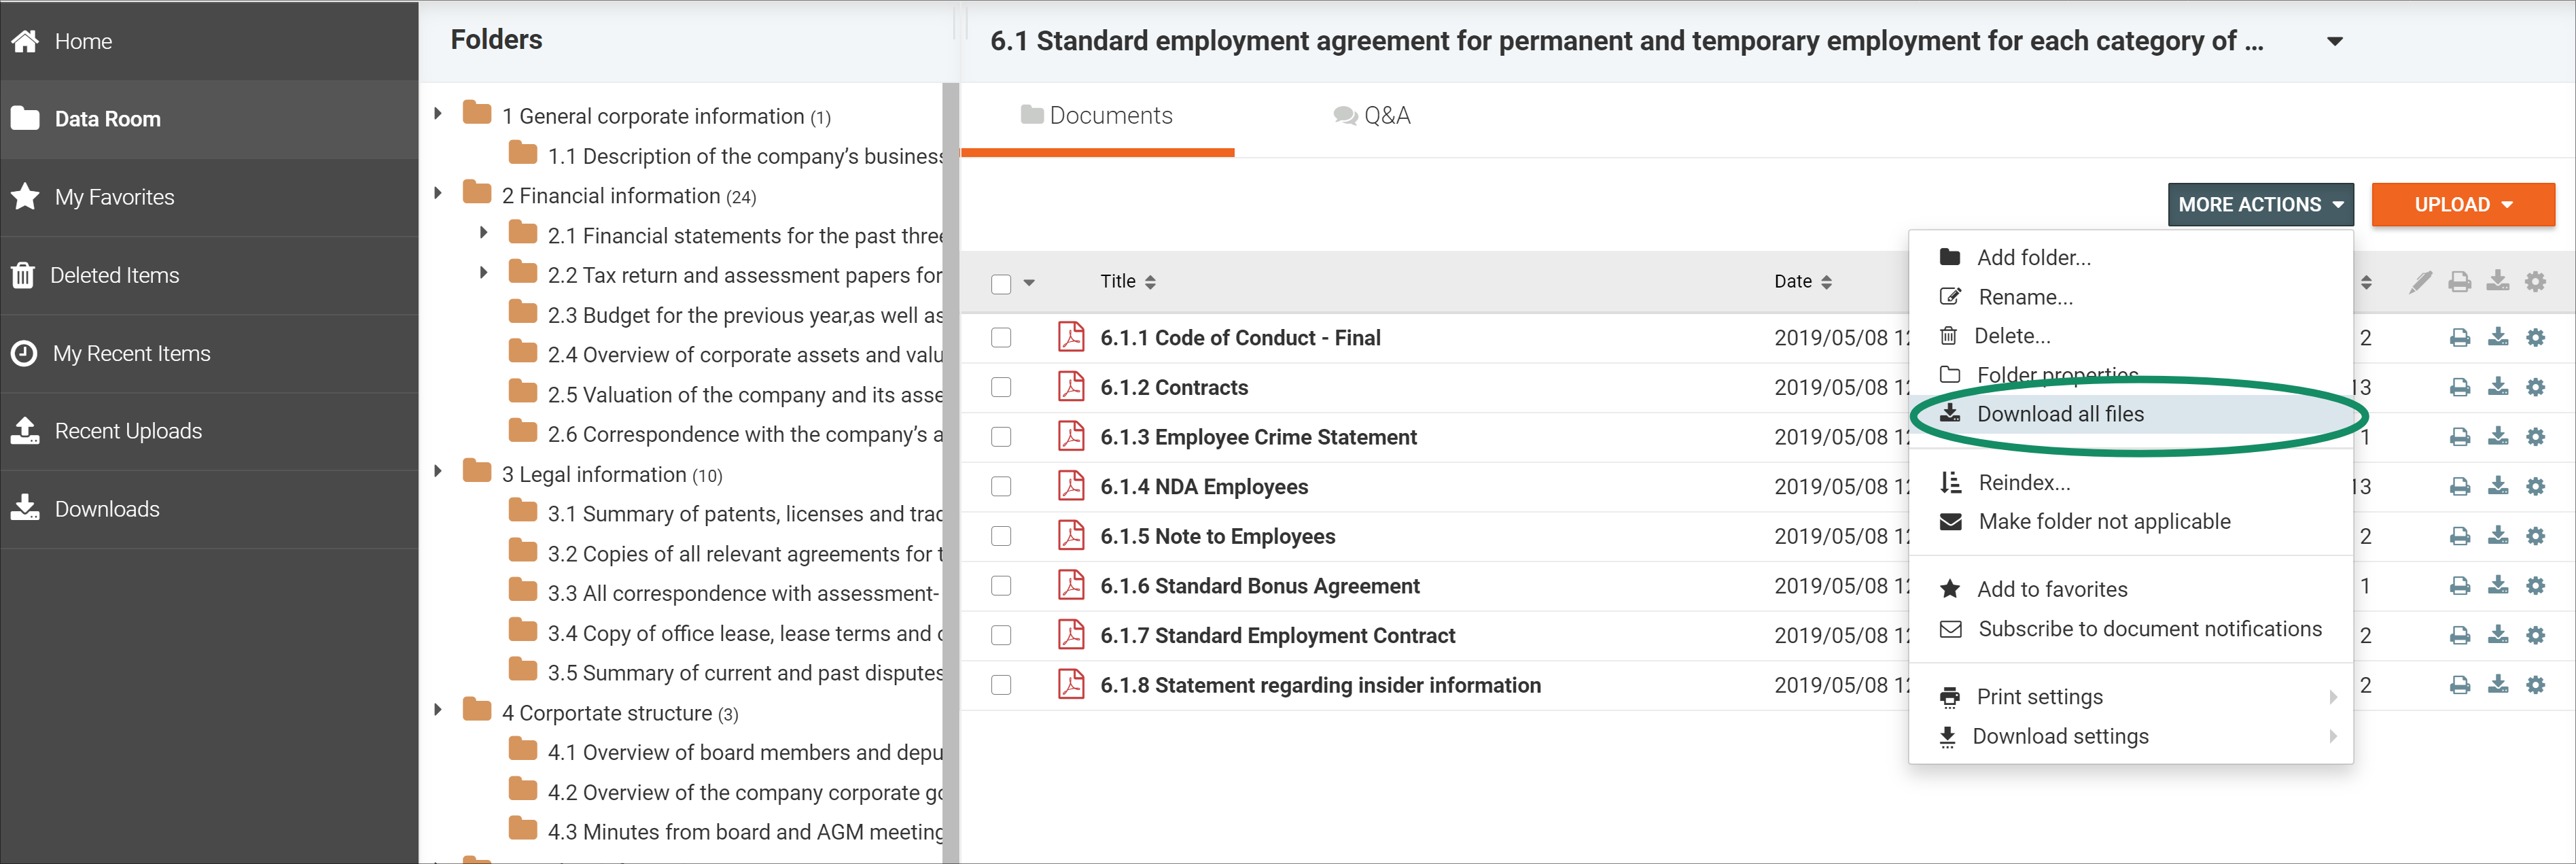2576x864 pixels.
Task: Click the download icon on the 6.1.2 Contracts row
Action: [x=2499, y=387]
